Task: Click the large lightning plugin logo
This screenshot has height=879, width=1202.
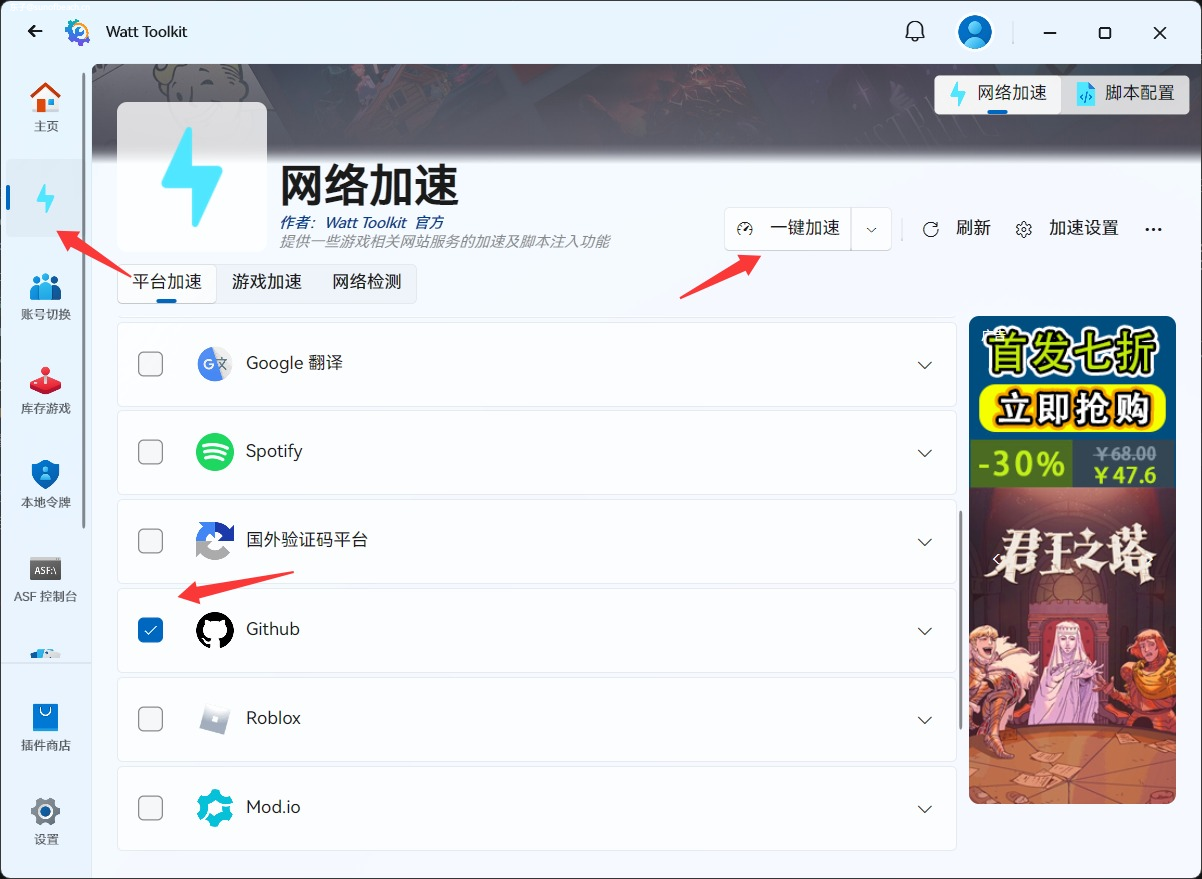Action: [192, 177]
